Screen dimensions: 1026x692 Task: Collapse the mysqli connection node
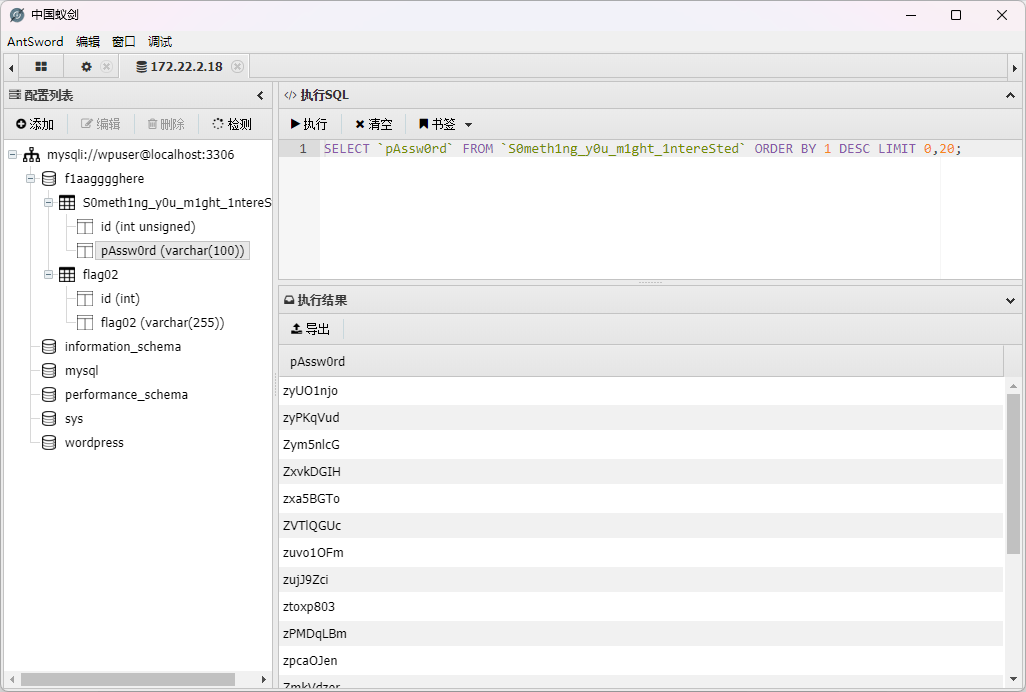[x=12, y=155]
